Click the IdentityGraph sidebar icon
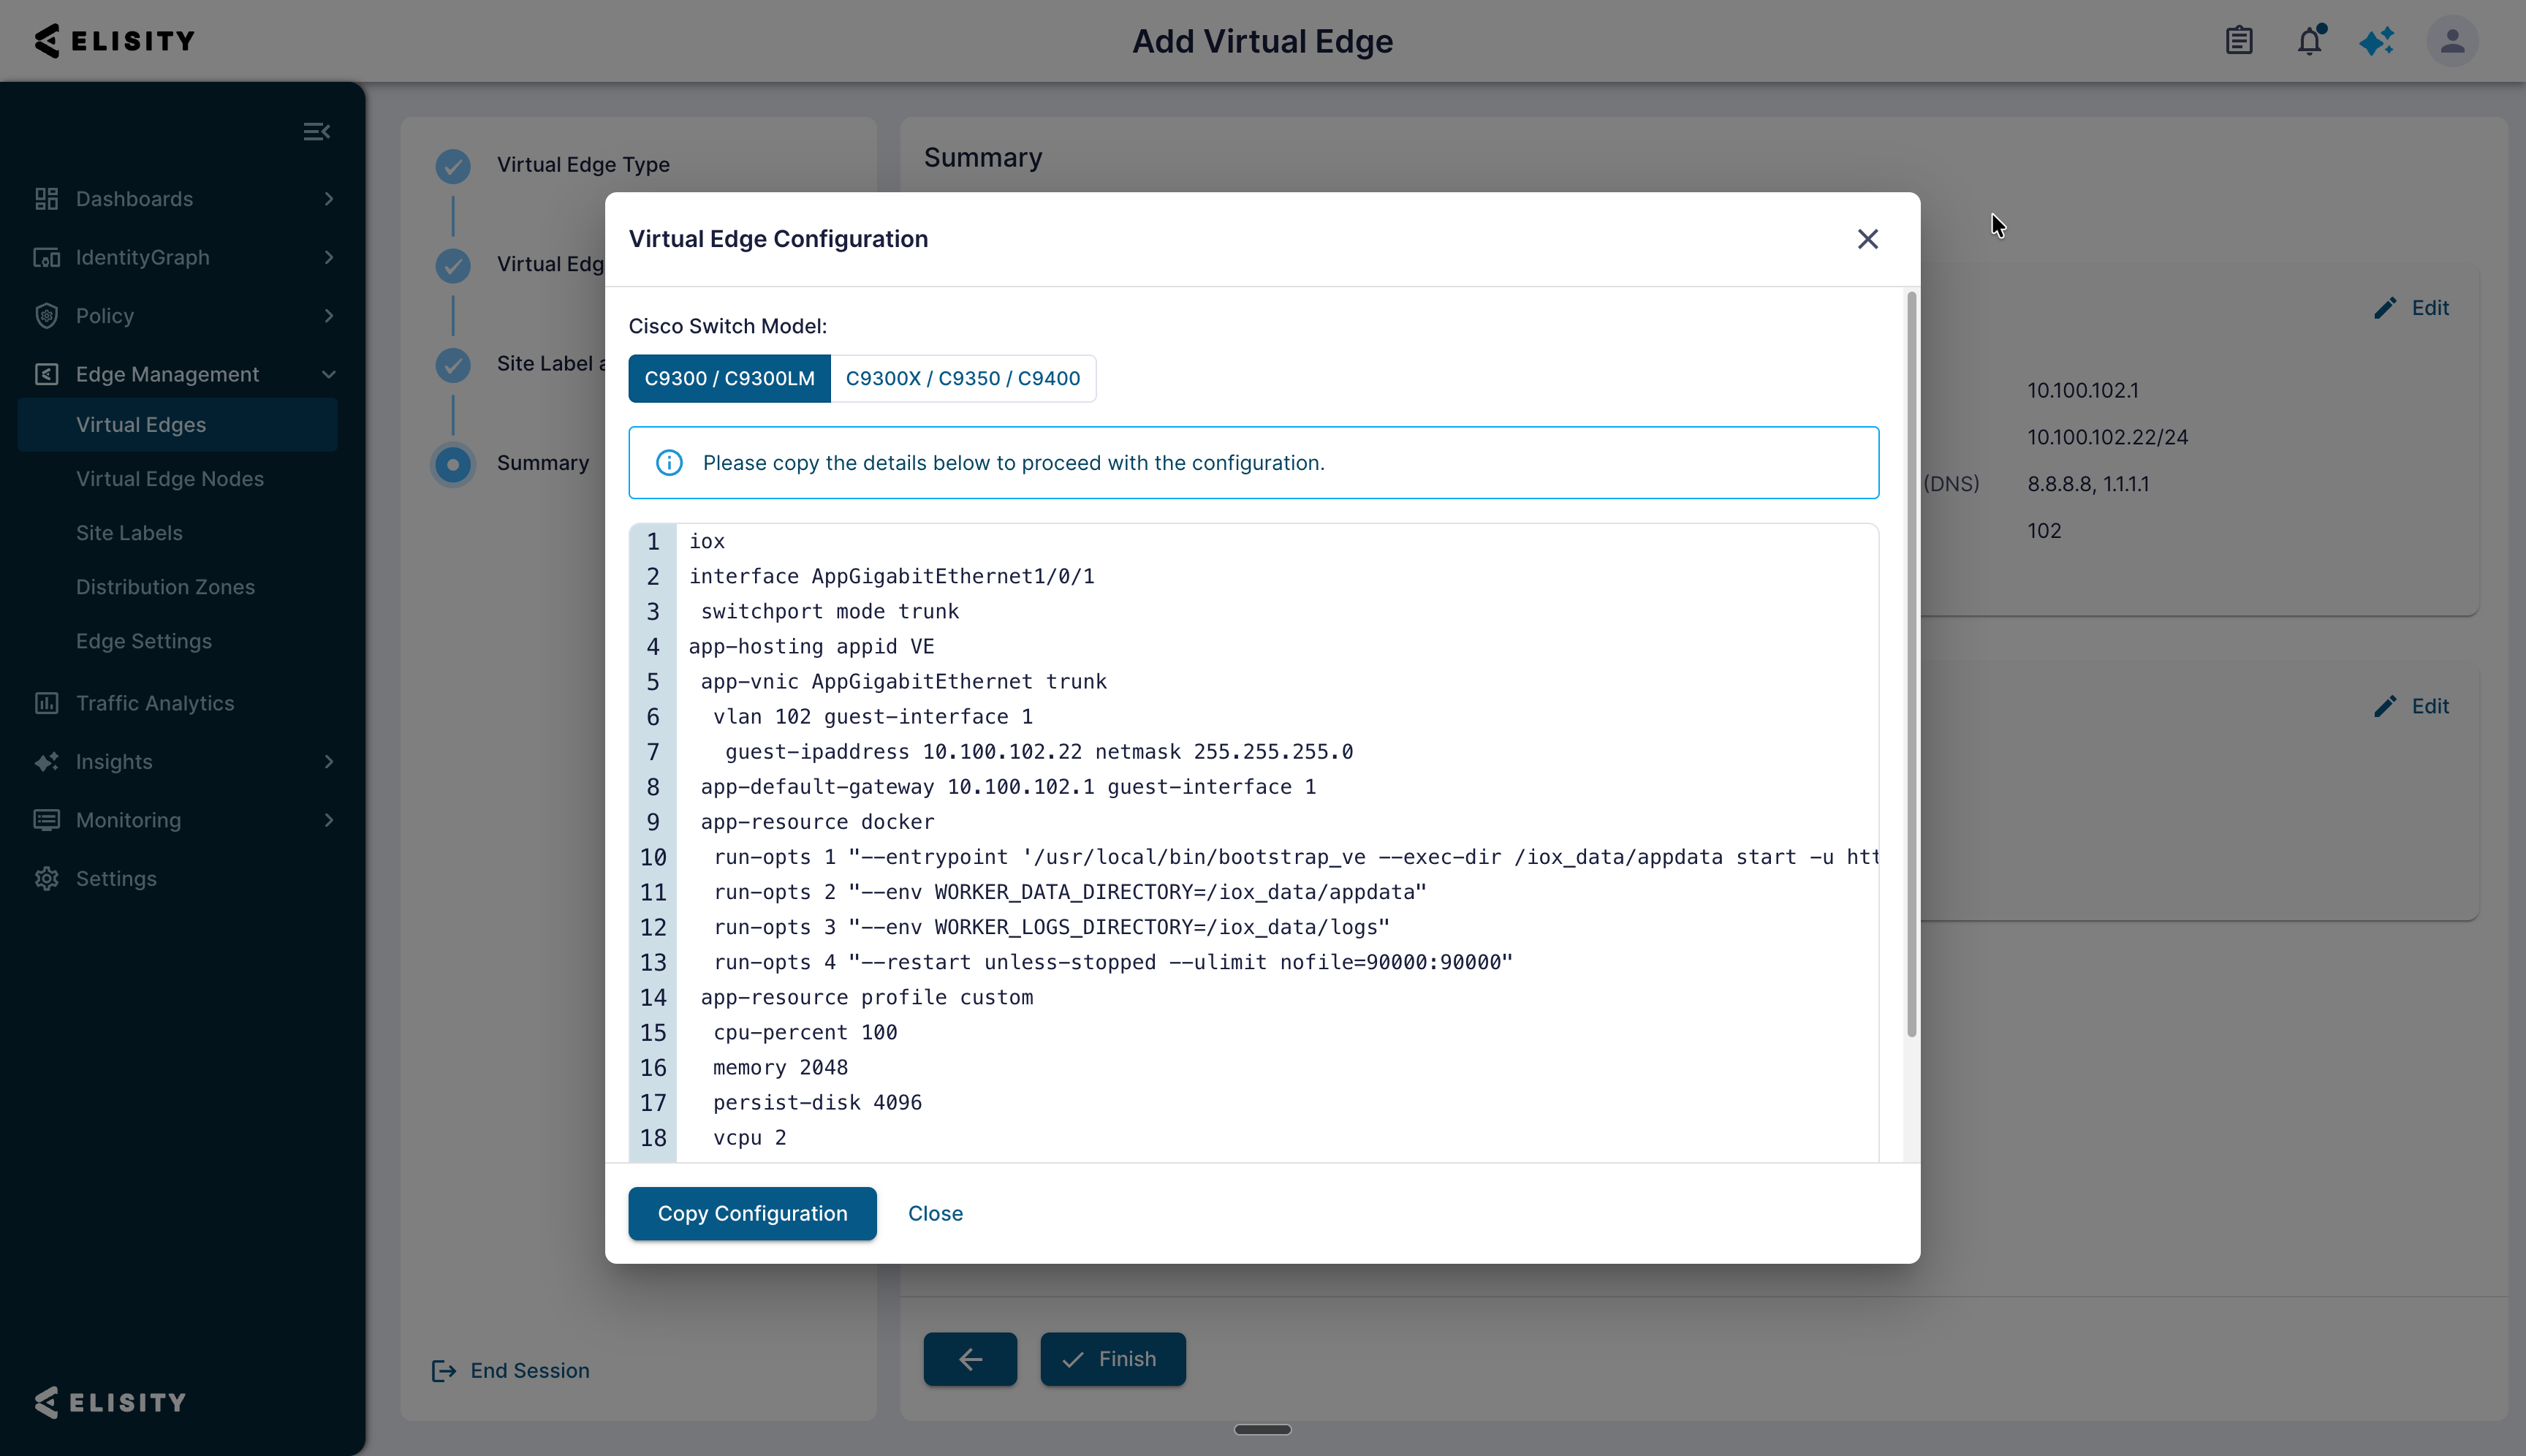Image resolution: width=2526 pixels, height=1456 pixels. pos(46,257)
